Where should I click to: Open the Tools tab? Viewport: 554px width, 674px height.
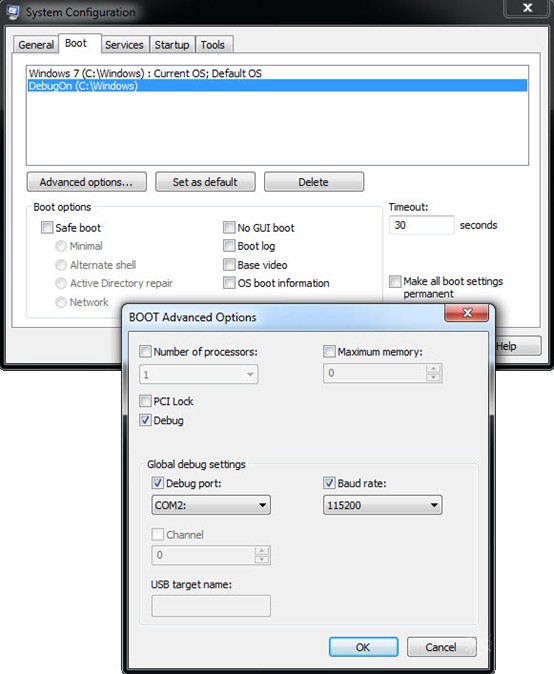tap(214, 45)
